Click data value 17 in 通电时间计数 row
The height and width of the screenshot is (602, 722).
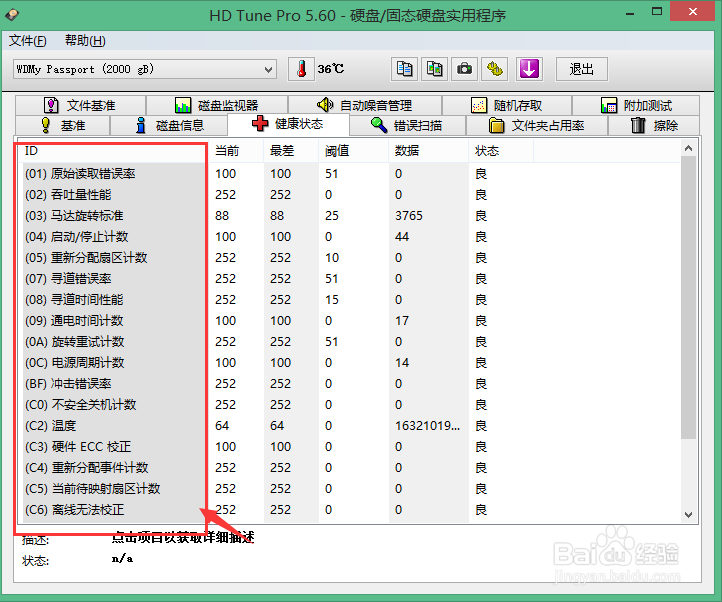tap(402, 321)
